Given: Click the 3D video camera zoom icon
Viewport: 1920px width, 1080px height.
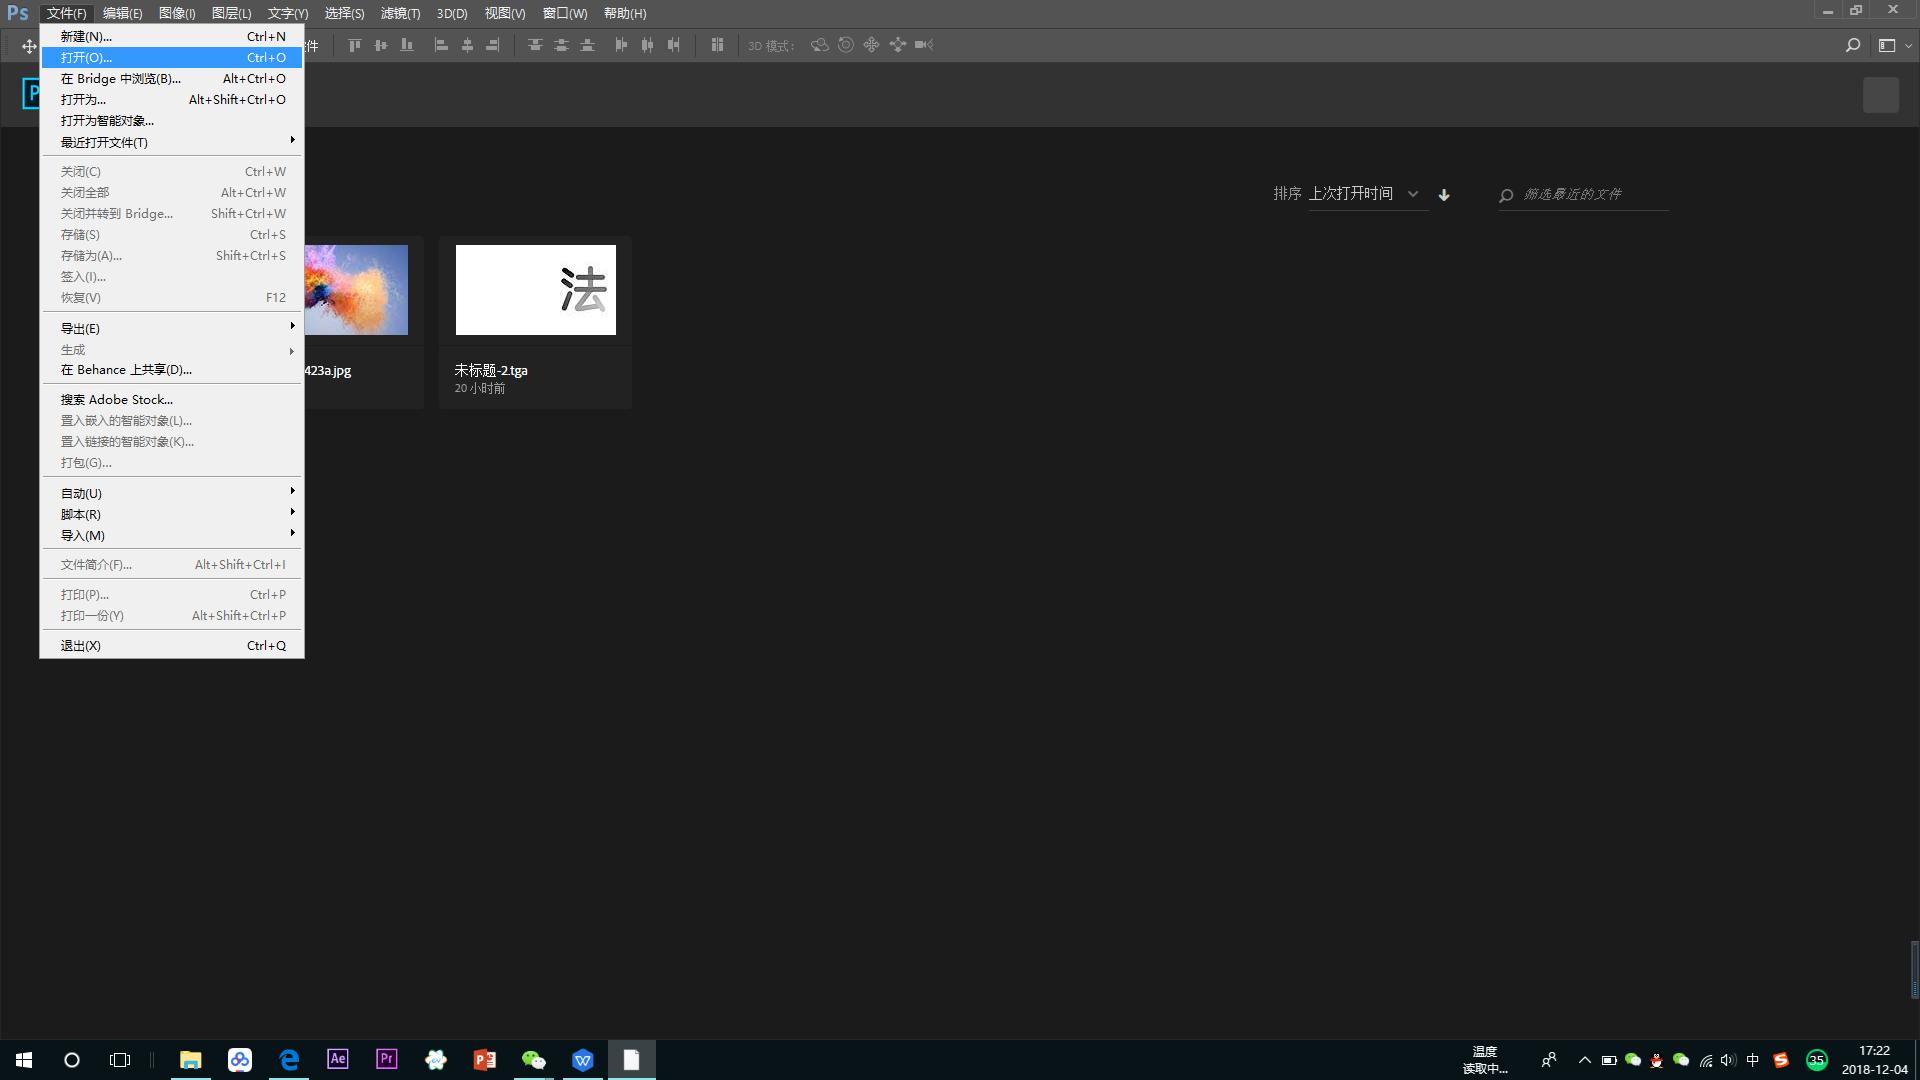Looking at the screenshot, I should [x=924, y=45].
